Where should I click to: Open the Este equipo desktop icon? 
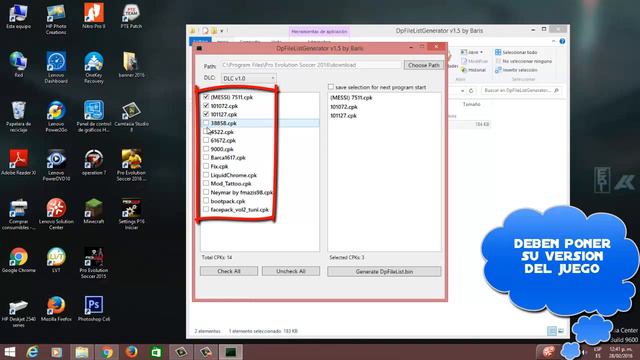pyautogui.click(x=18, y=17)
